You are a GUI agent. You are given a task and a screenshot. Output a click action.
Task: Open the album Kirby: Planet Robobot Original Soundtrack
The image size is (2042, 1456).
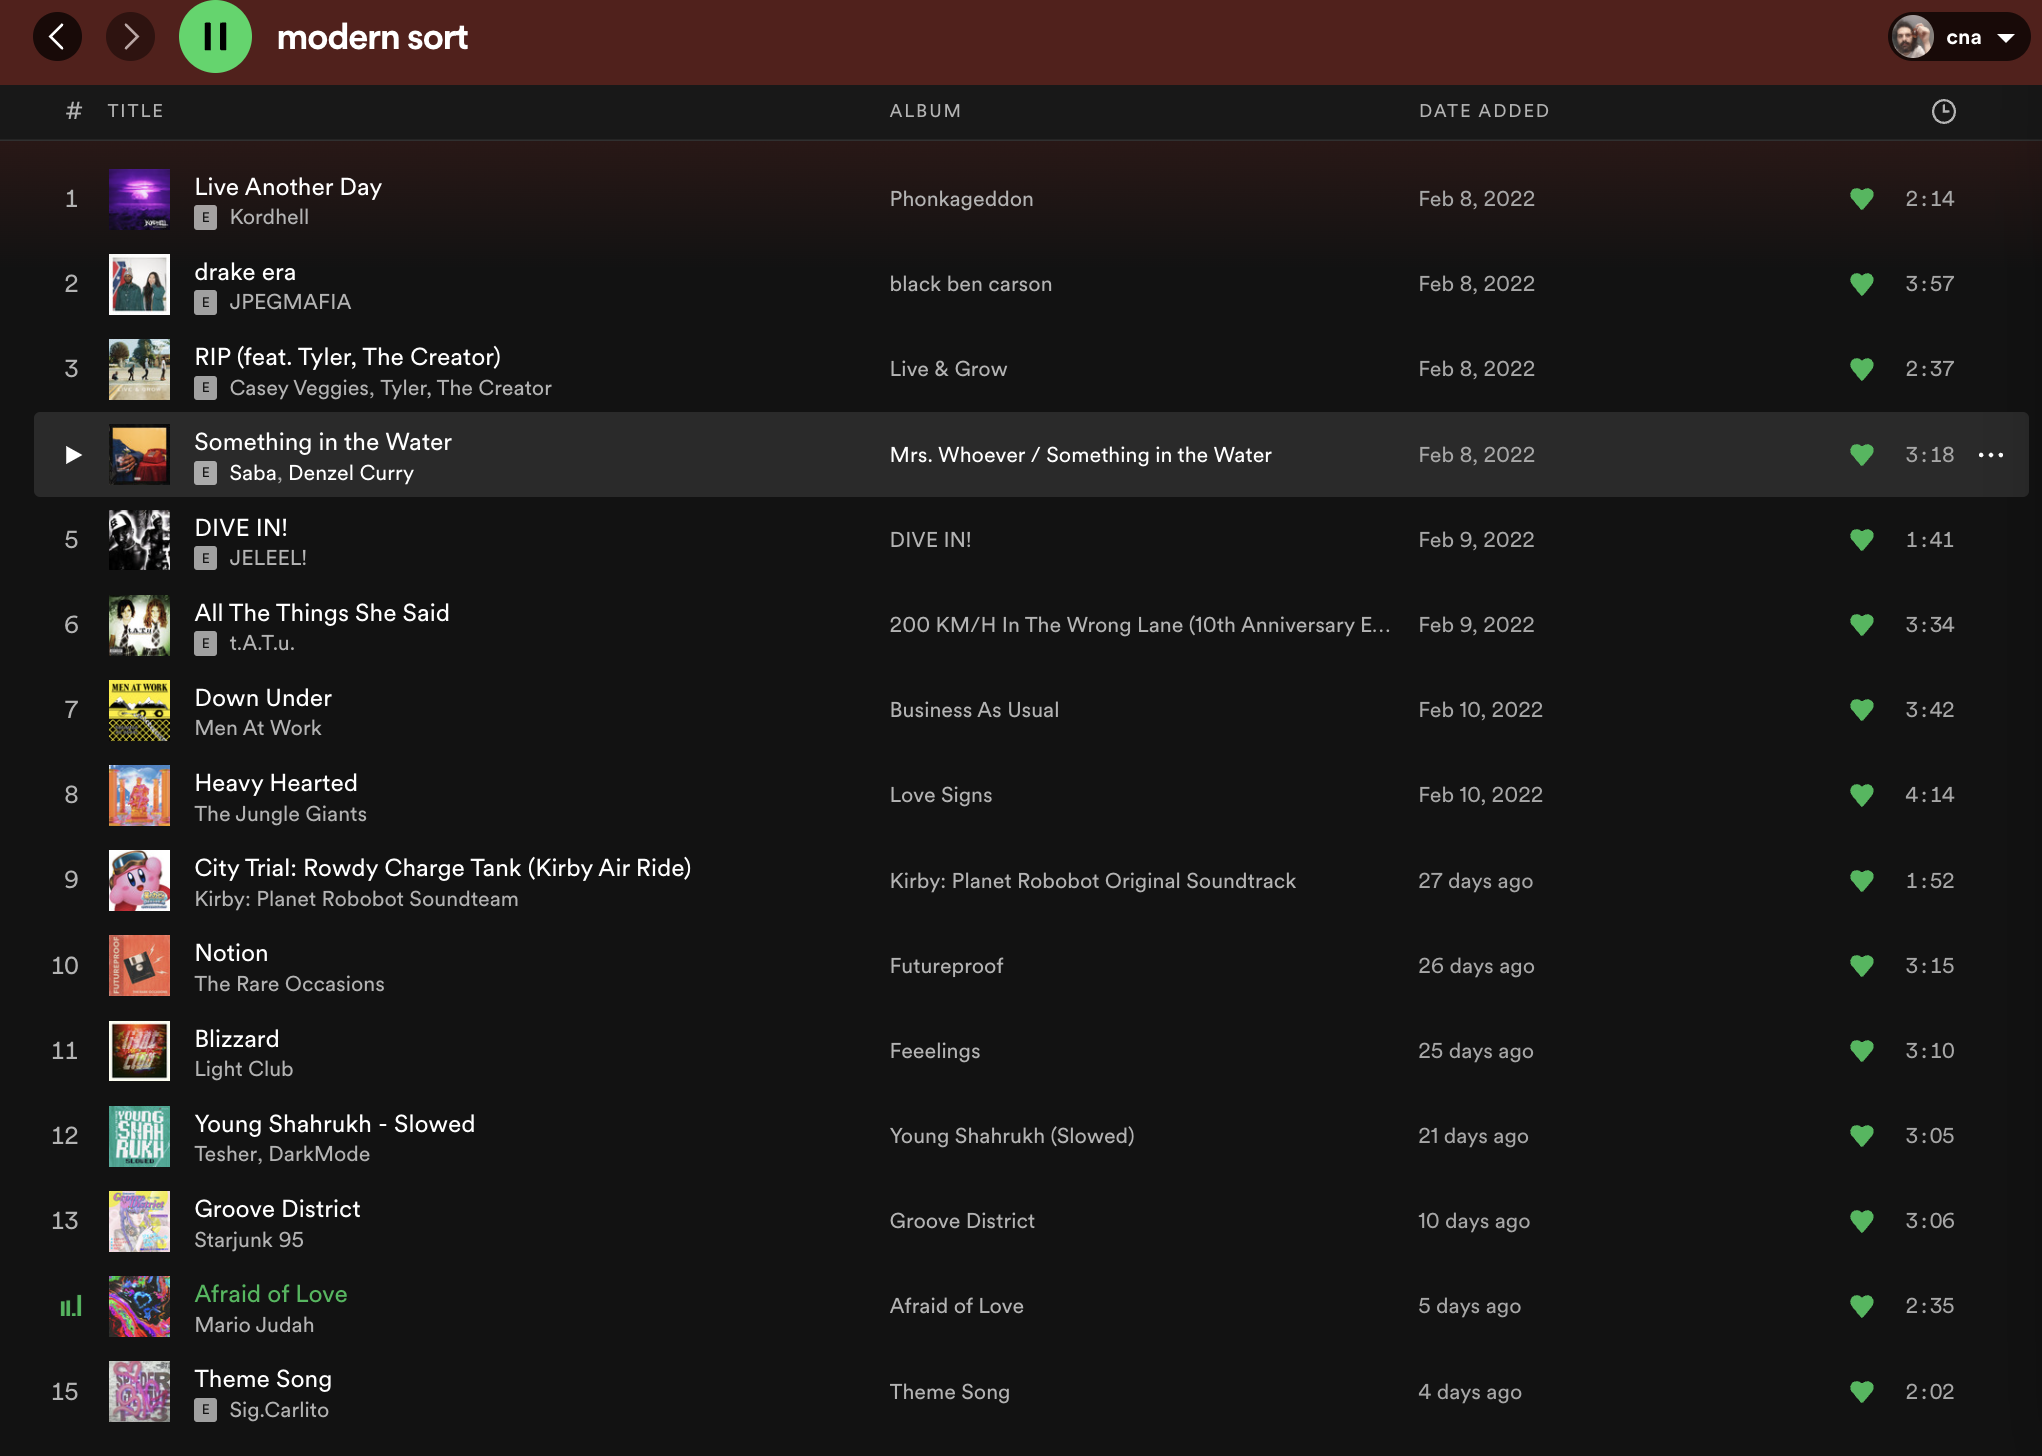point(1092,881)
